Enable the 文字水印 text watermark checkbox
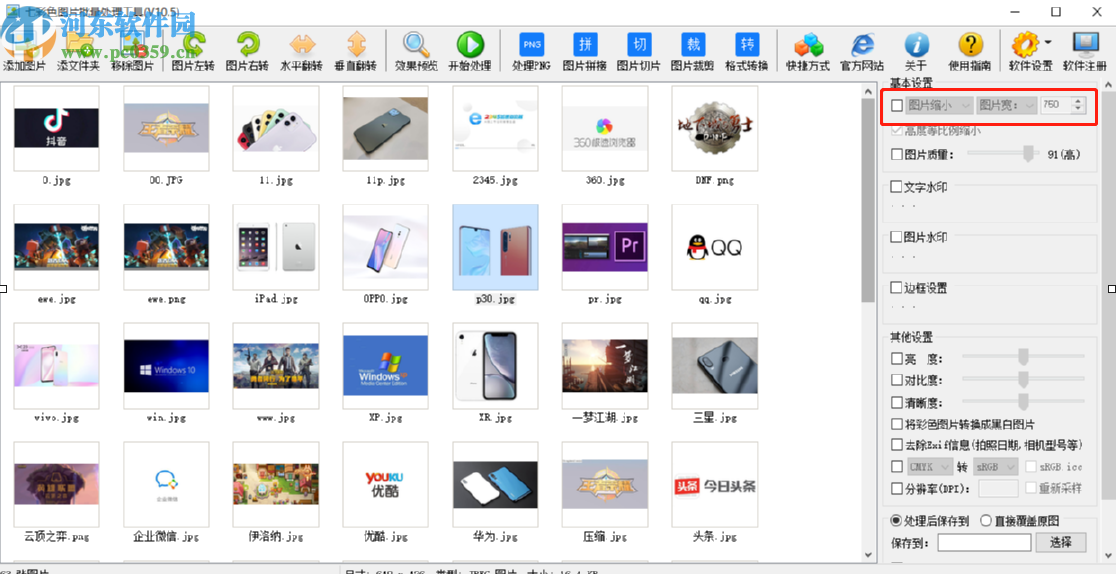The image size is (1117, 574). click(897, 187)
